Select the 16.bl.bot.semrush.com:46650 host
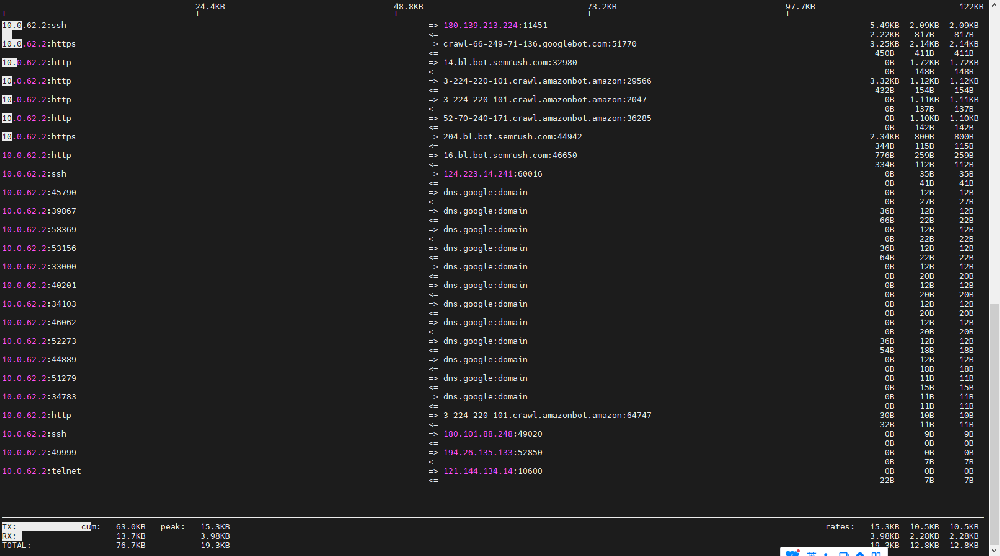 [510, 155]
